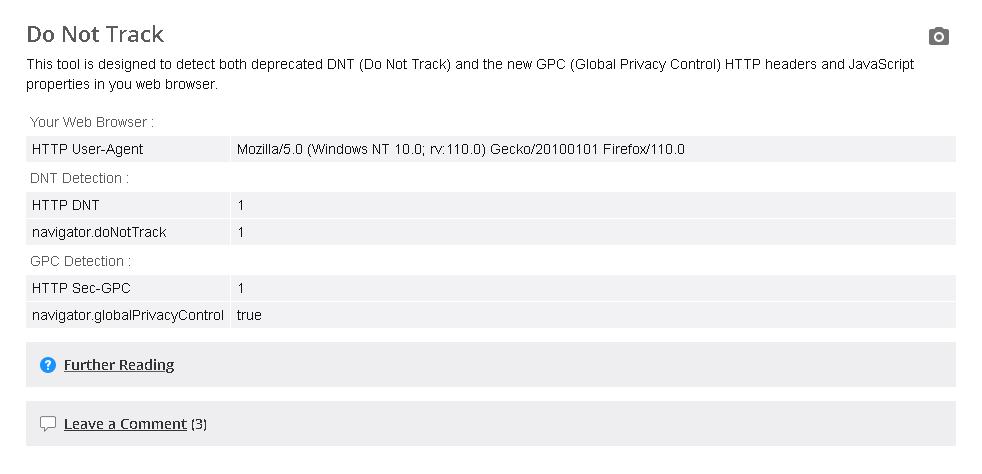
Task: Click the HTTP DNT value 1
Action: (241, 205)
